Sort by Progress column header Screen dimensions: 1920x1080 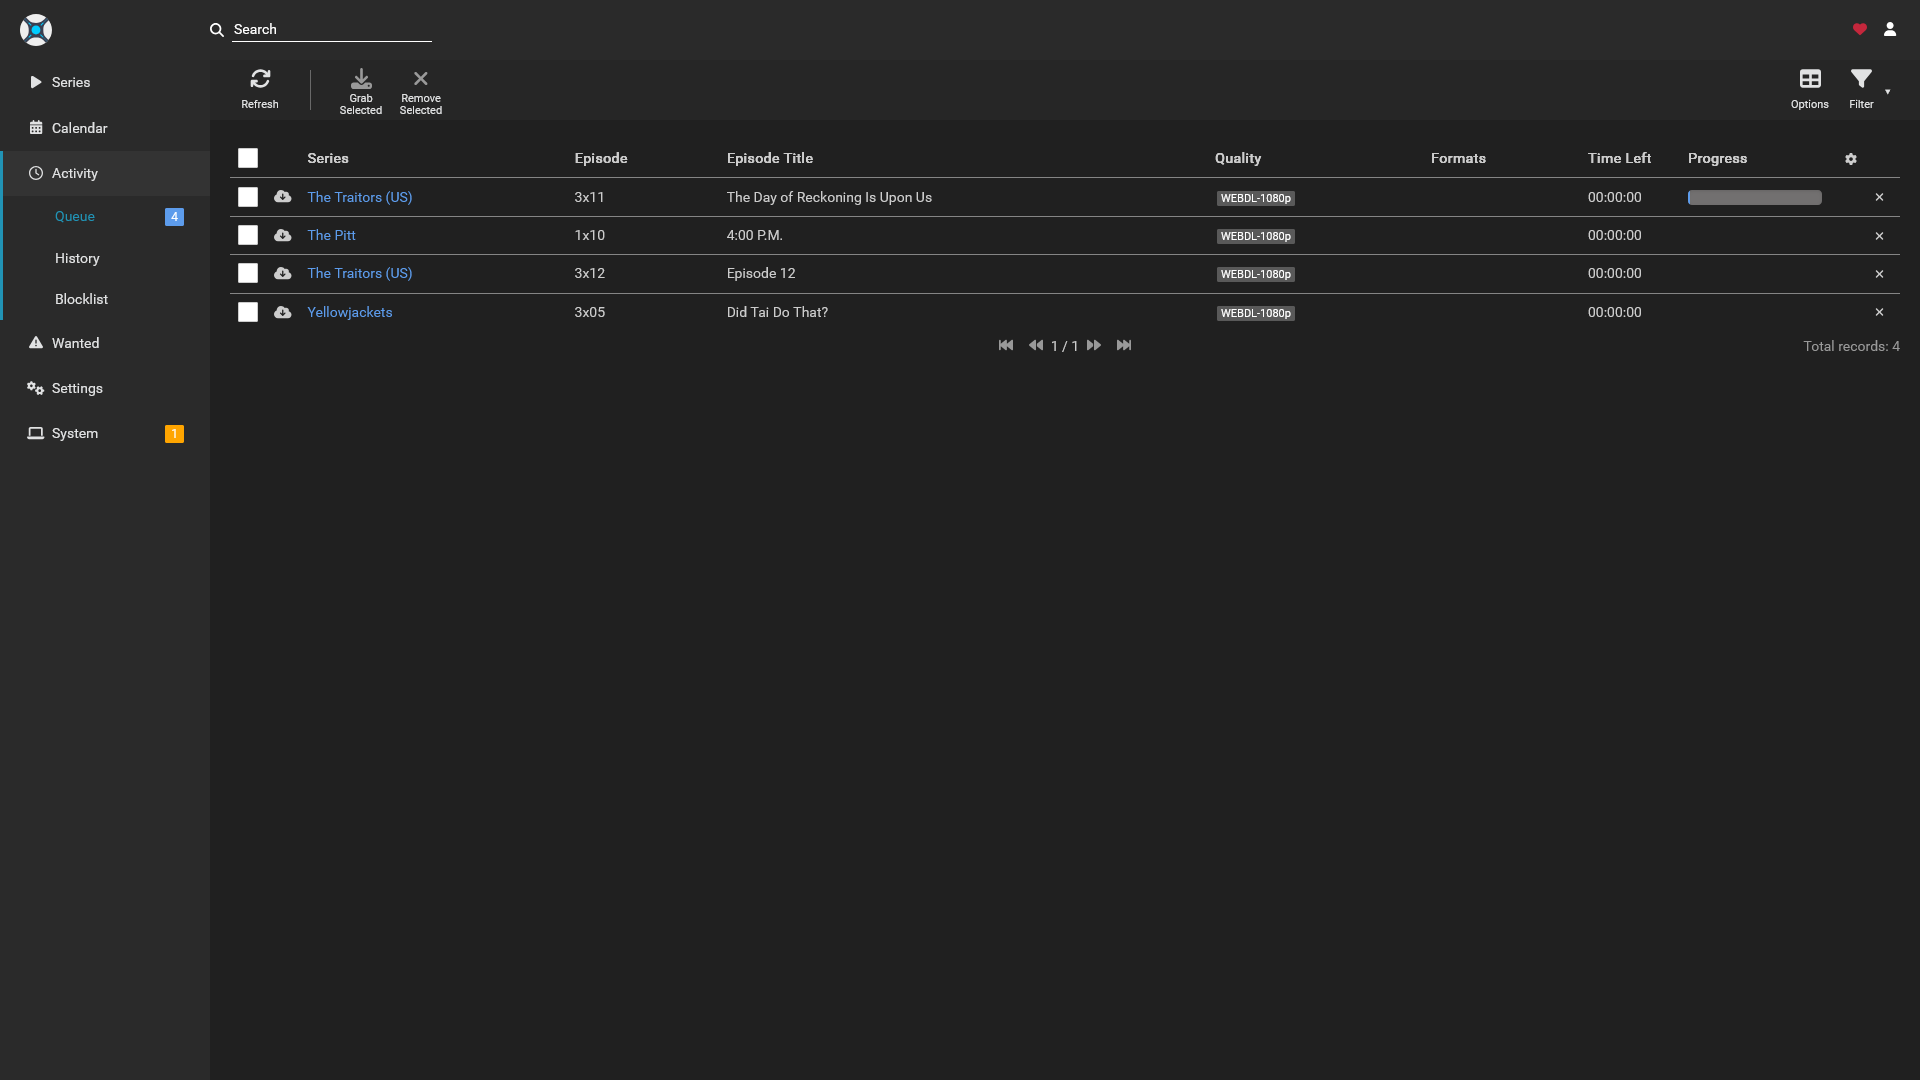(x=1717, y=158)
